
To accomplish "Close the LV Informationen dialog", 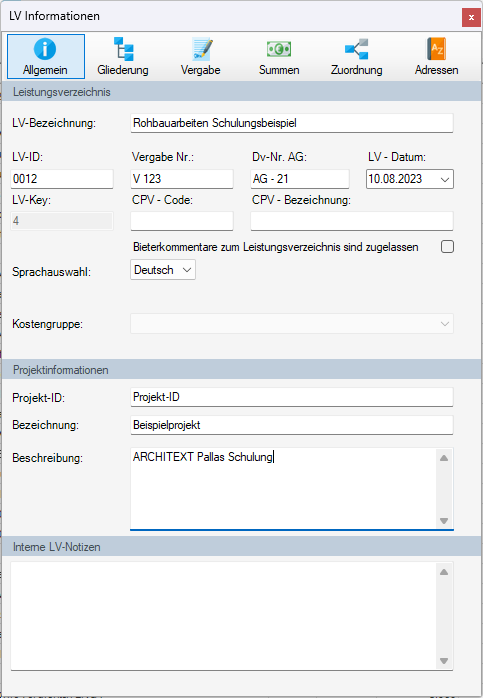I will [x=471, y=18].
